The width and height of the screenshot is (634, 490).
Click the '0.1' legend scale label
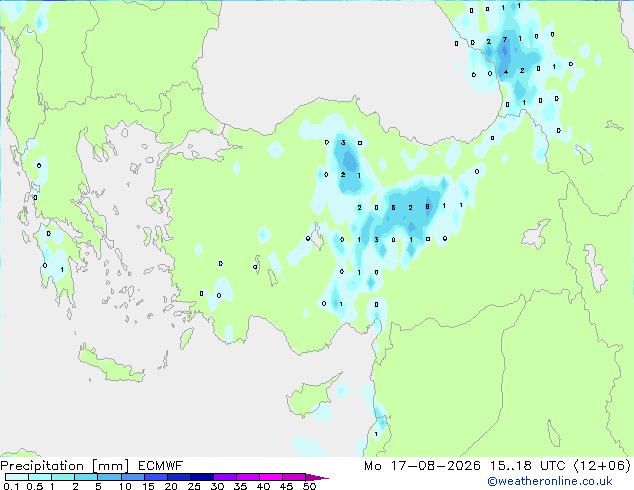tap(11, 486)
